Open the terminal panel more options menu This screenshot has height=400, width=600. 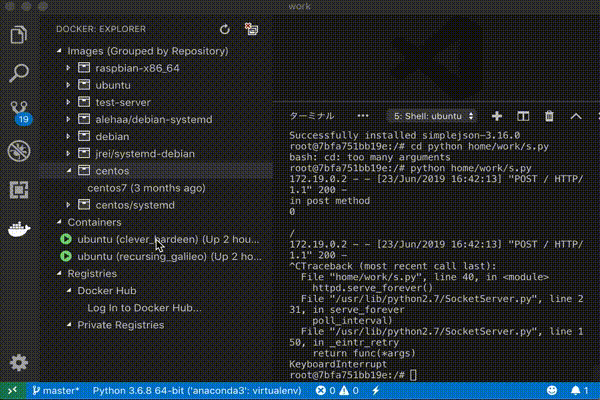(x=363, y=116)
